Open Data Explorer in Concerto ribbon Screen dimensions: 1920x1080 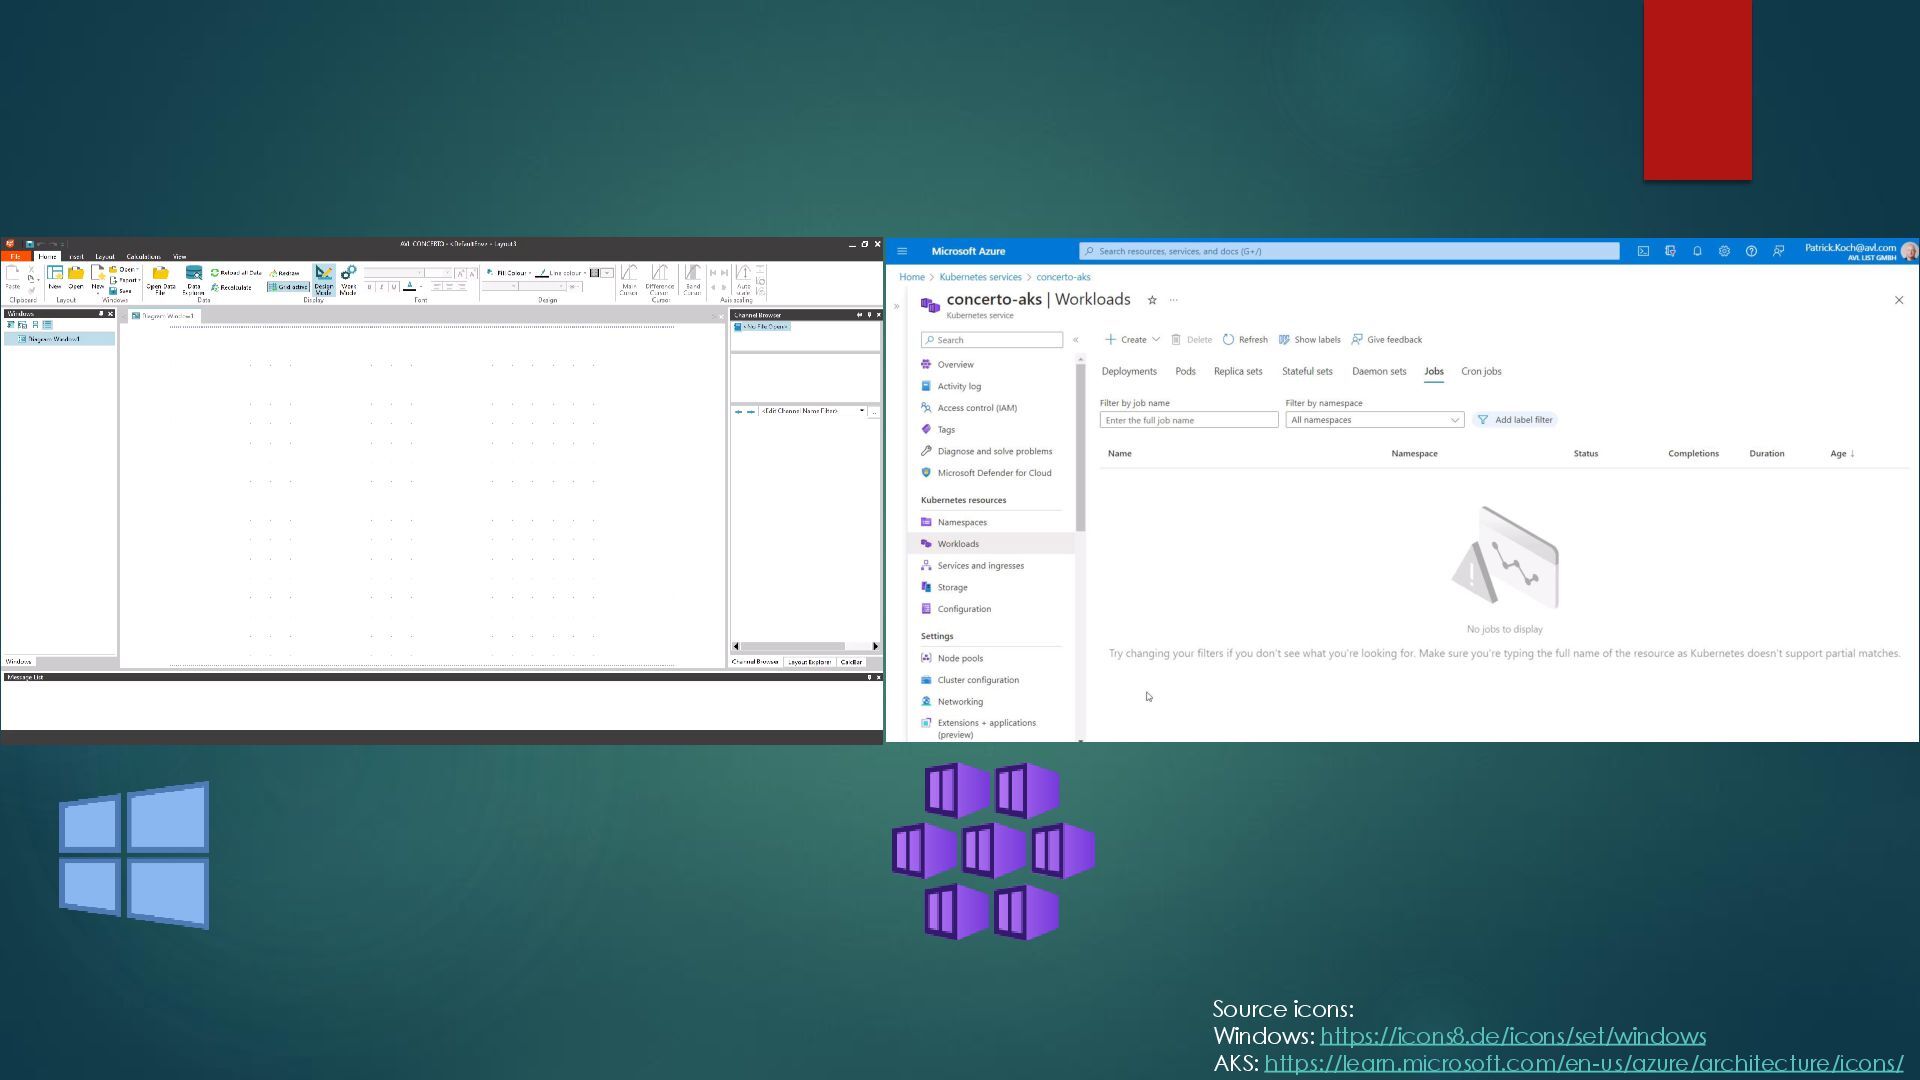(193, 281)
